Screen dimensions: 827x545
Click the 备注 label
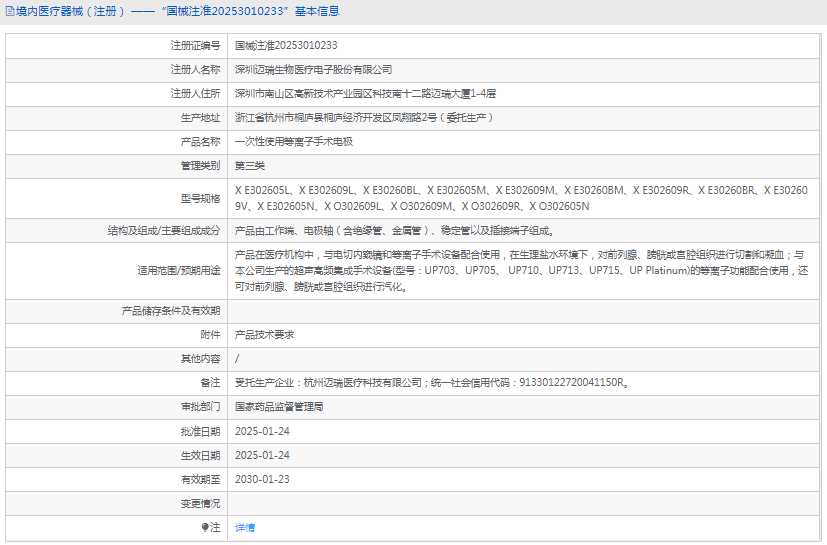point(210,383)
